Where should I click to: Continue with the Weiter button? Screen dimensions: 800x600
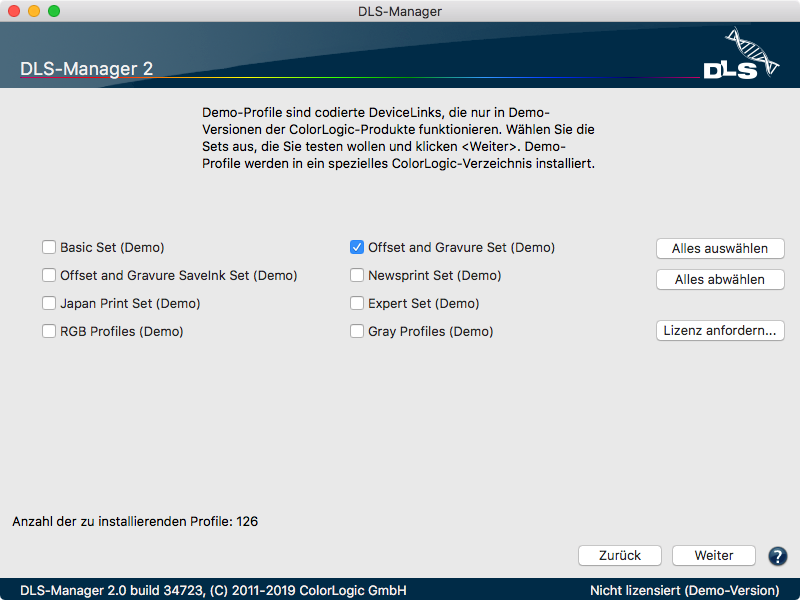pos(713,556)
